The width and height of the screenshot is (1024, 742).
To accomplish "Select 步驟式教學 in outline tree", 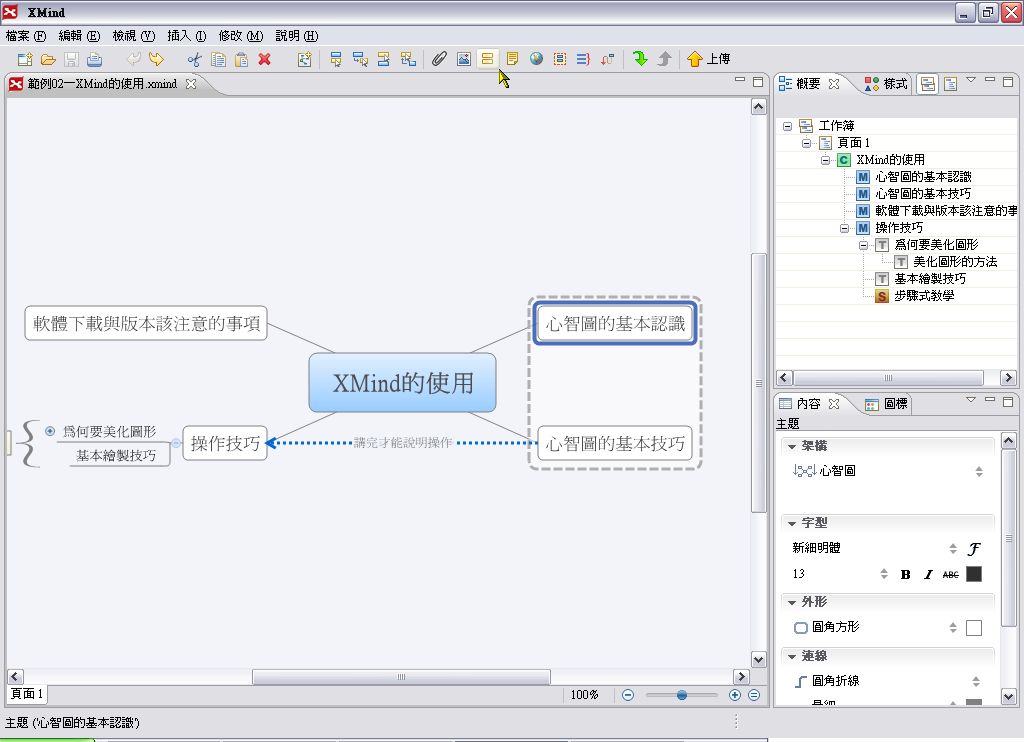I will [923, 296].
